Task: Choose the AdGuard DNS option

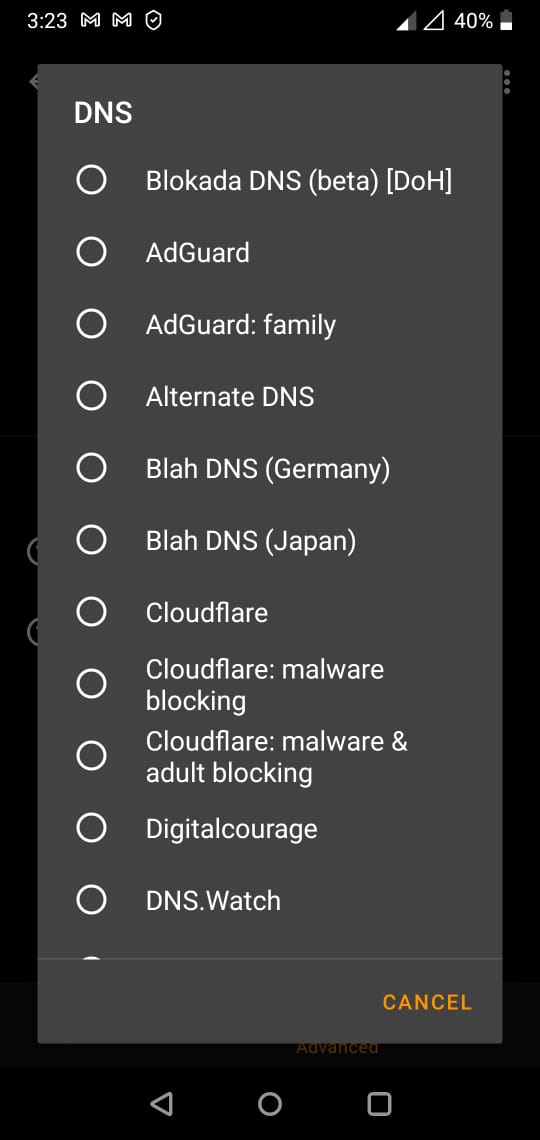Action: pyautogui.click(x=92, y=252)
